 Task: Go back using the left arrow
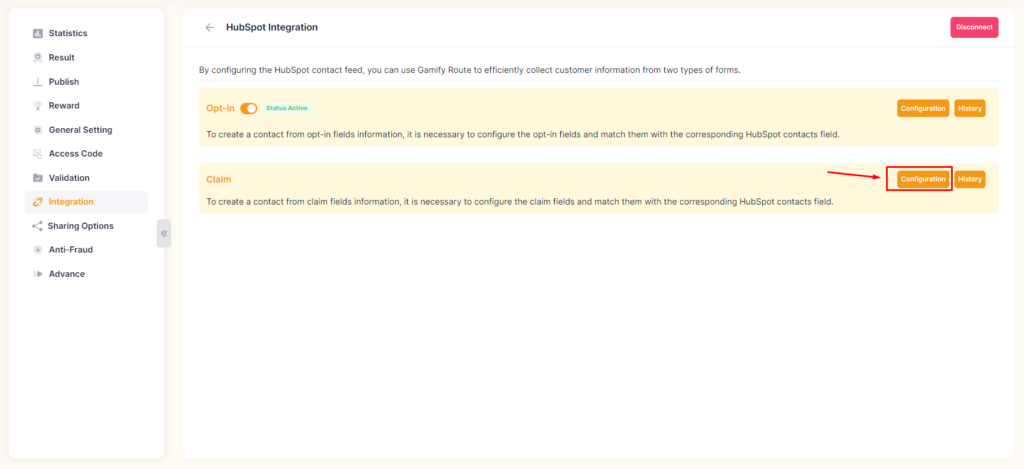[x=210, y=27]
